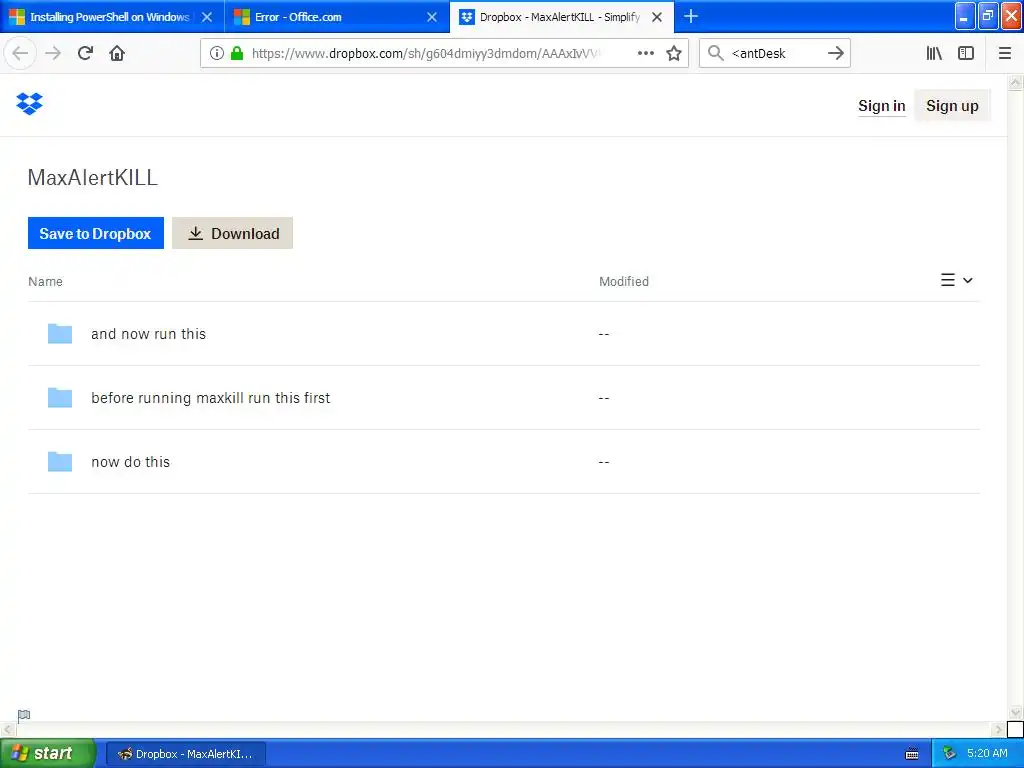Click the 5:20 AM system clock

pos(987,754)
